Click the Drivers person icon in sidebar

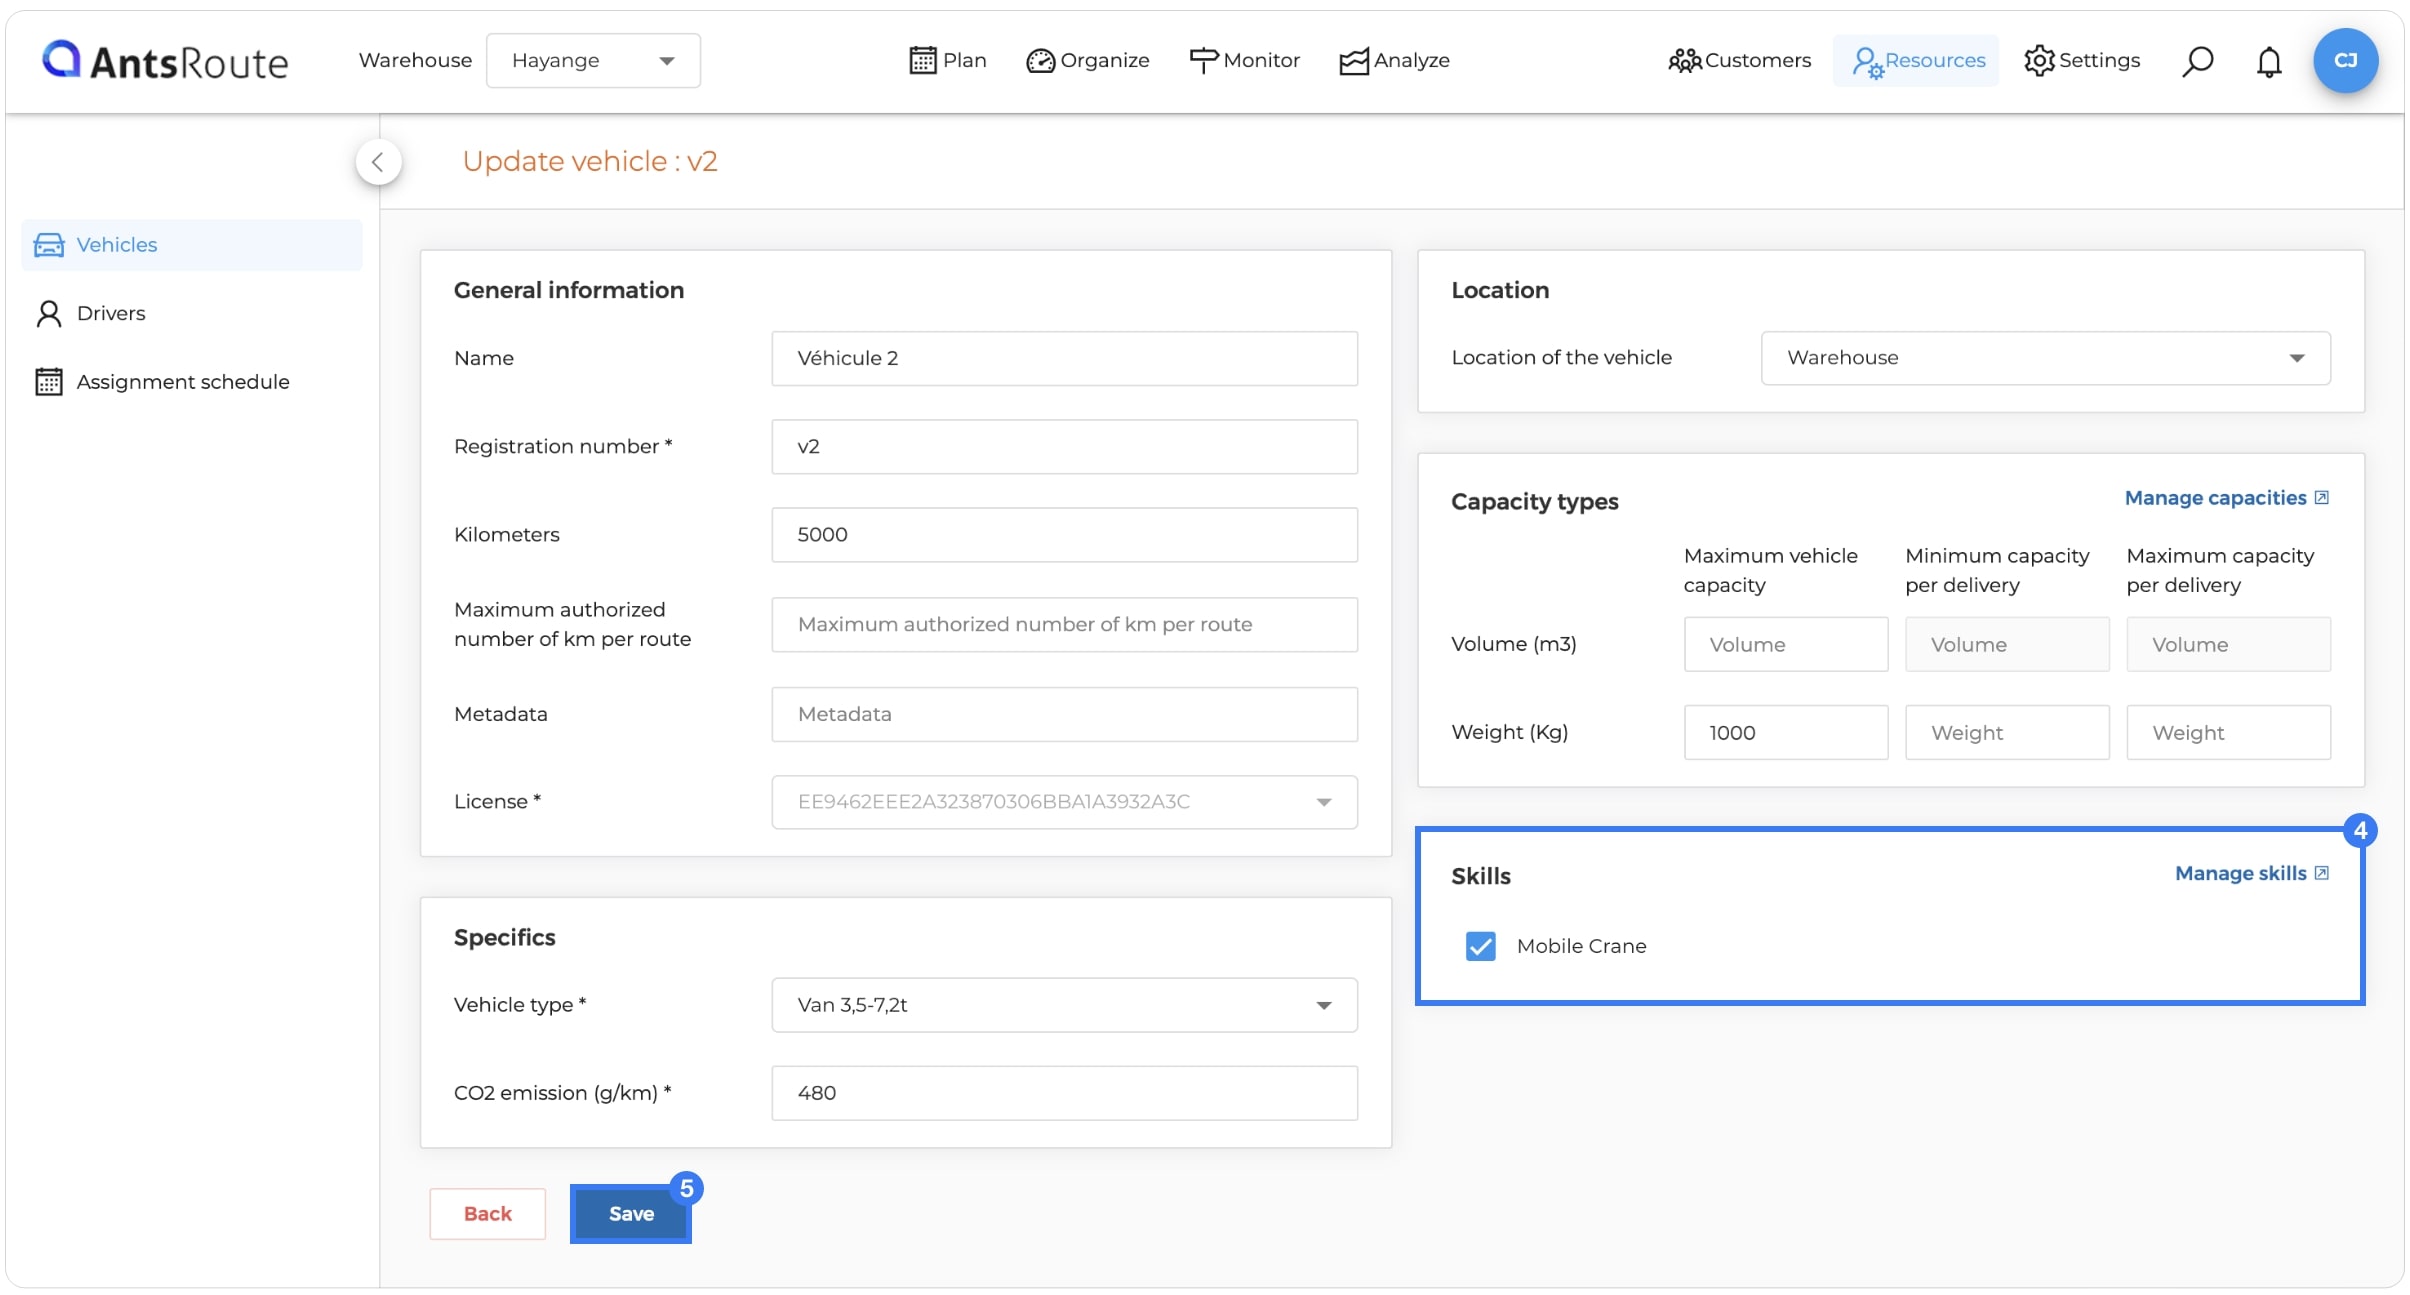(x=49, y=314)
